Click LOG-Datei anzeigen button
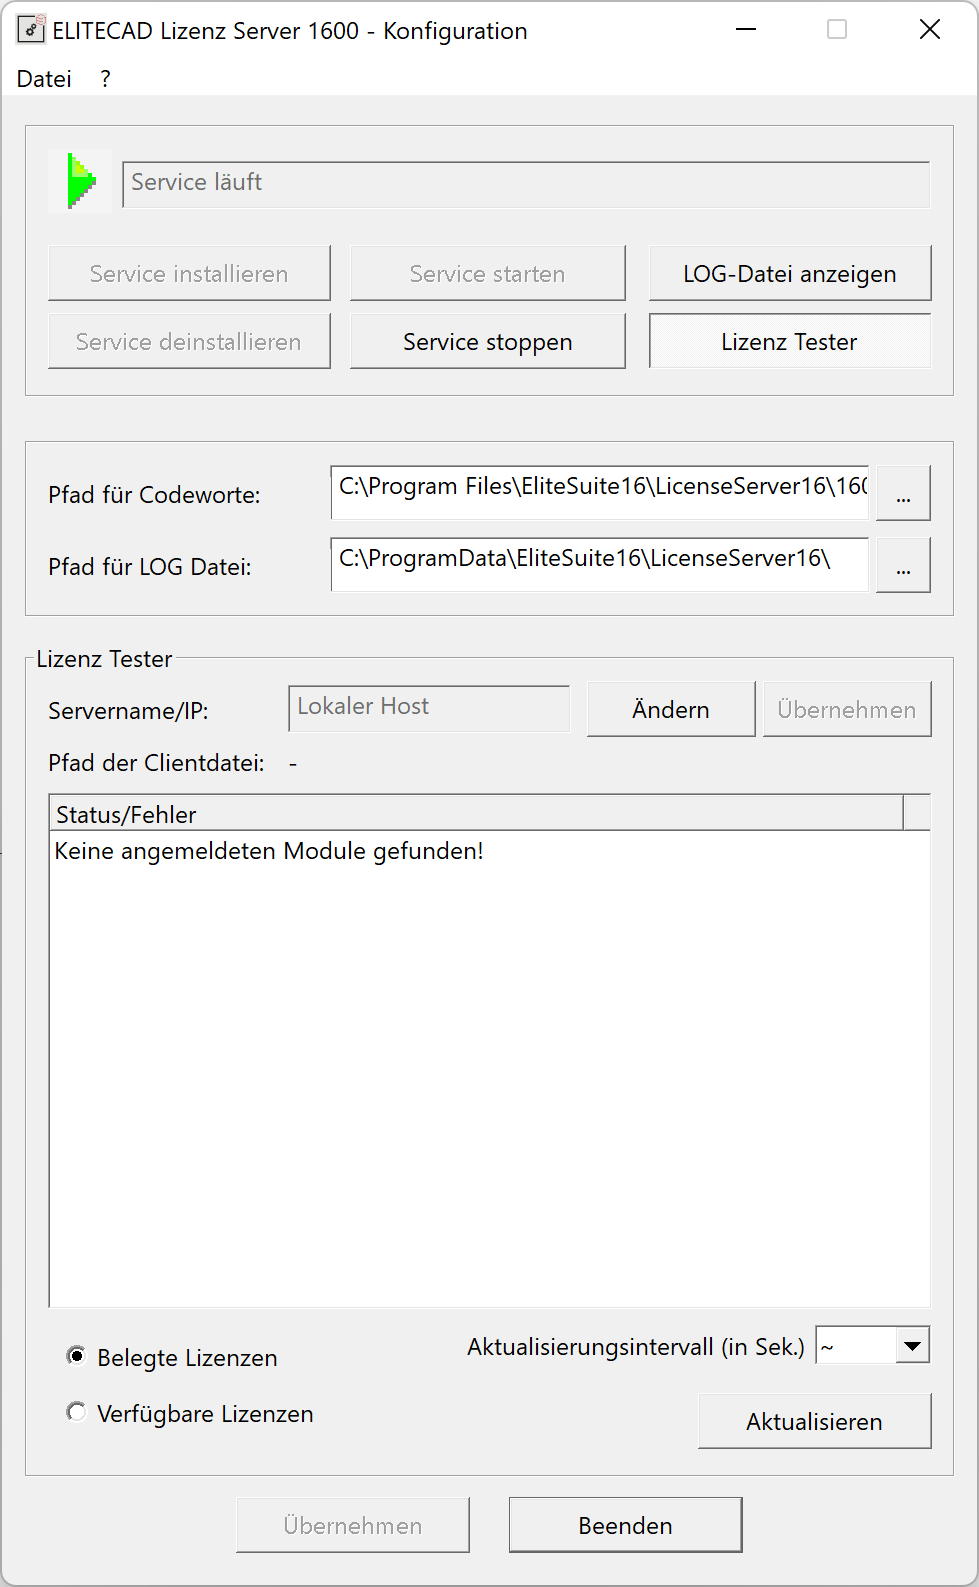The width and height of the screenshot is (979, 1587). tap(790, 273)
